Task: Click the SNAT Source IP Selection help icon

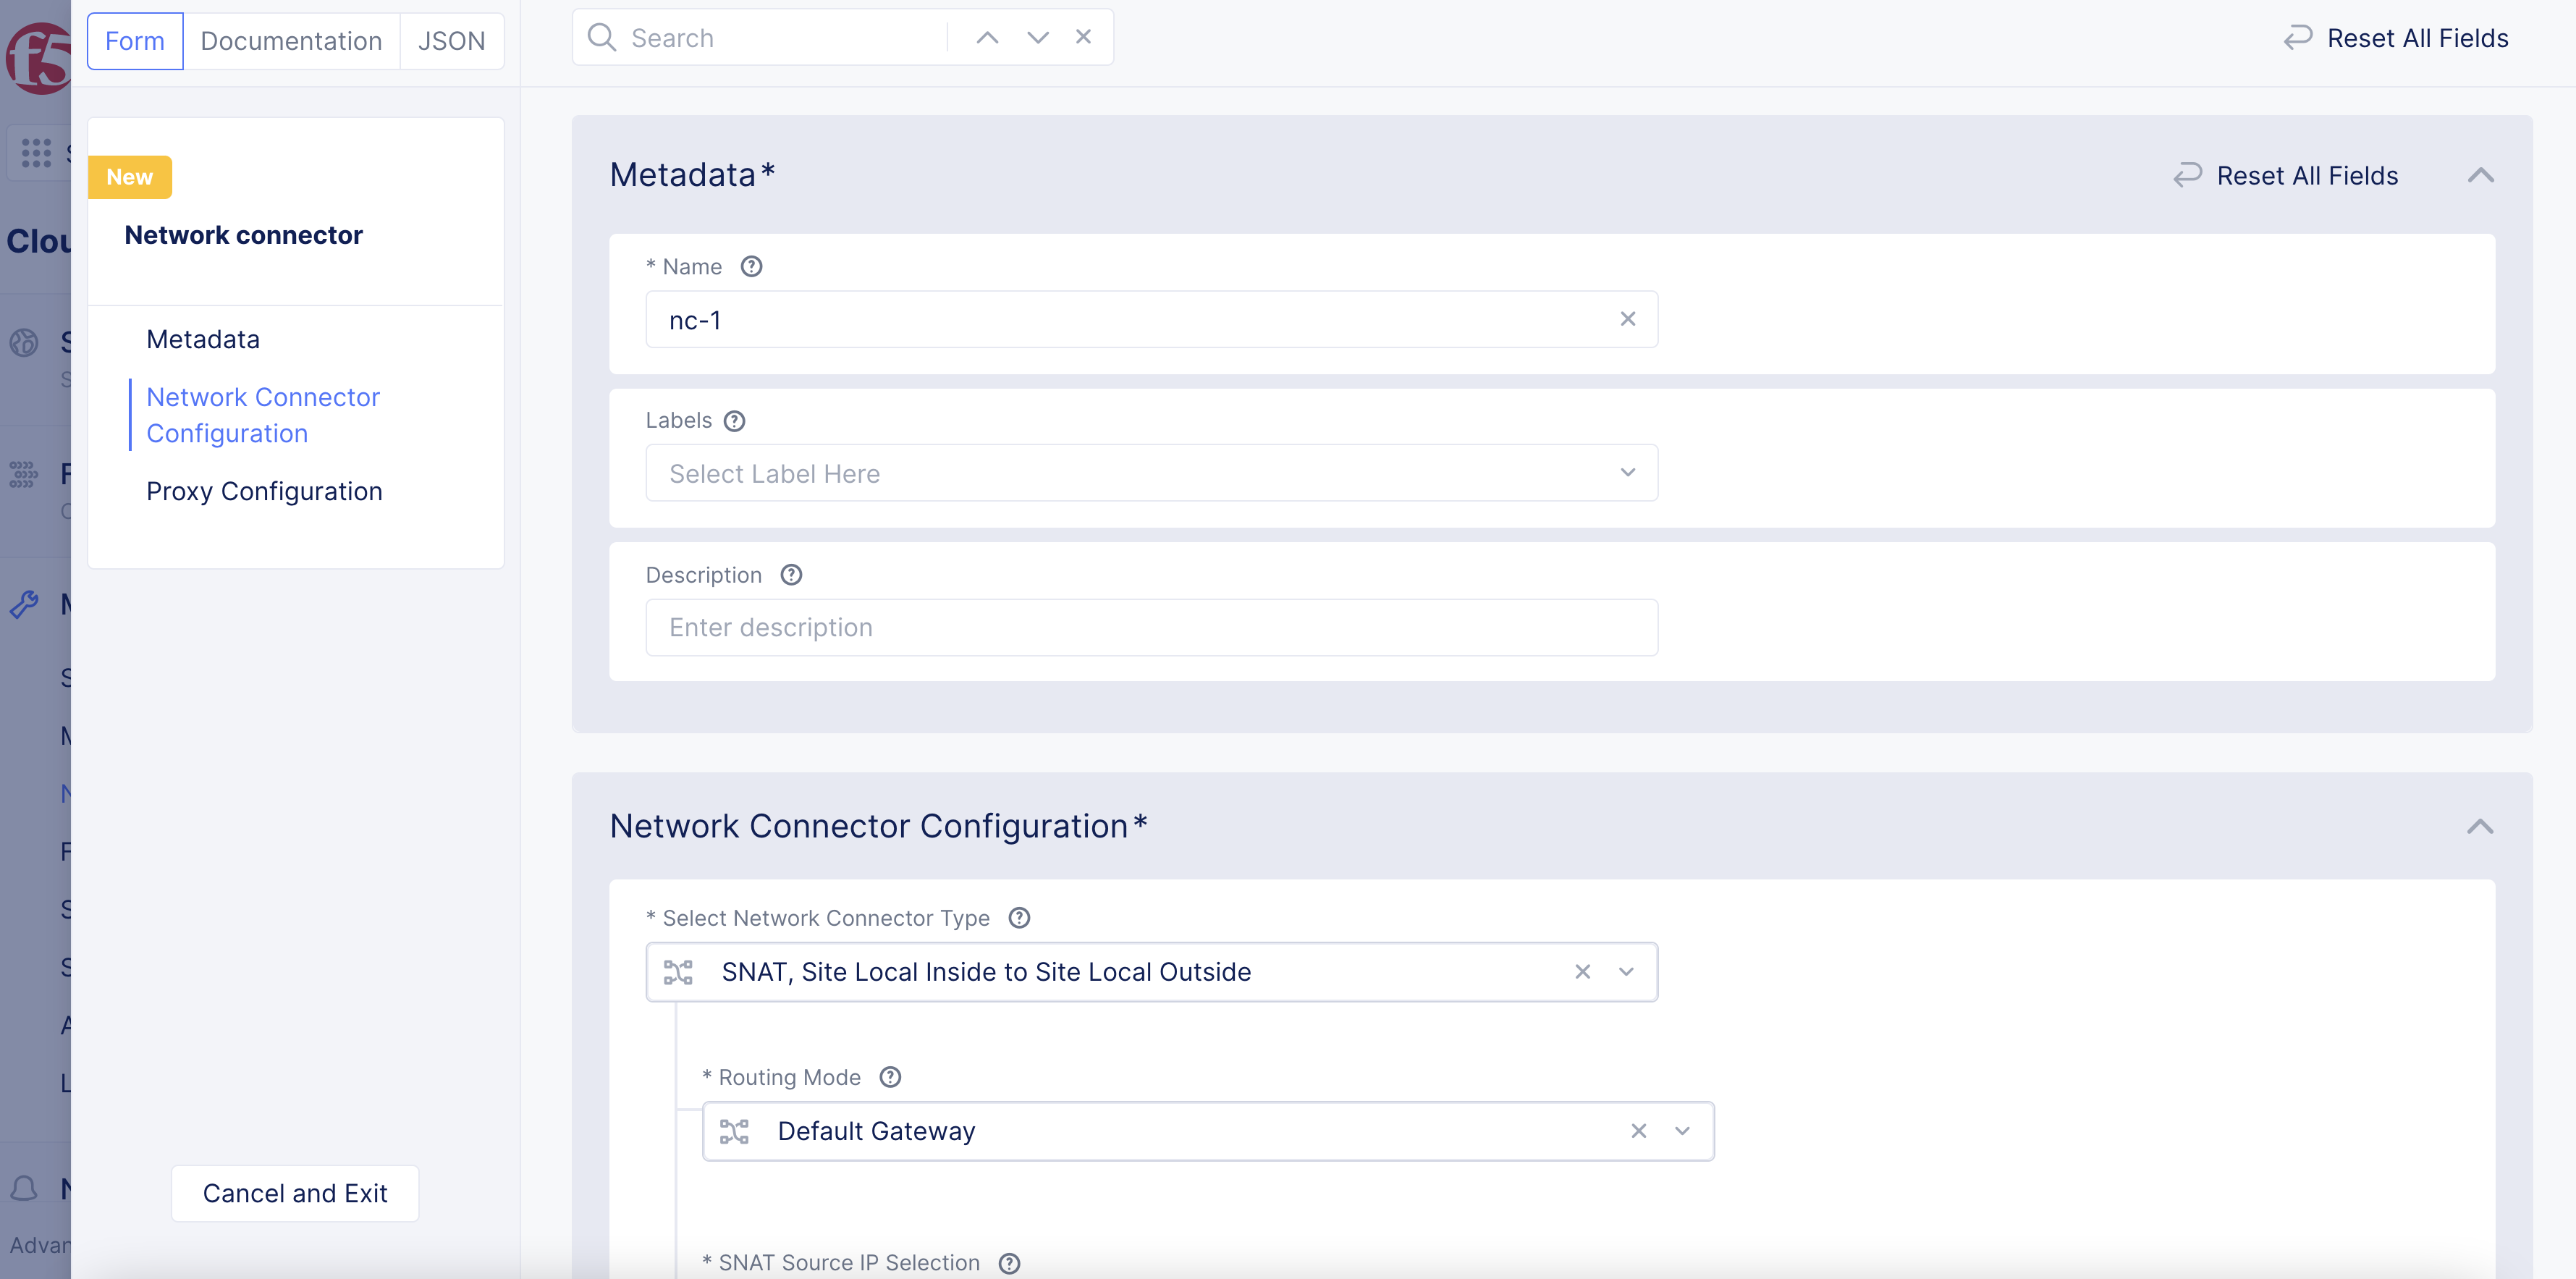Action: click(x=1009, y=1262)
